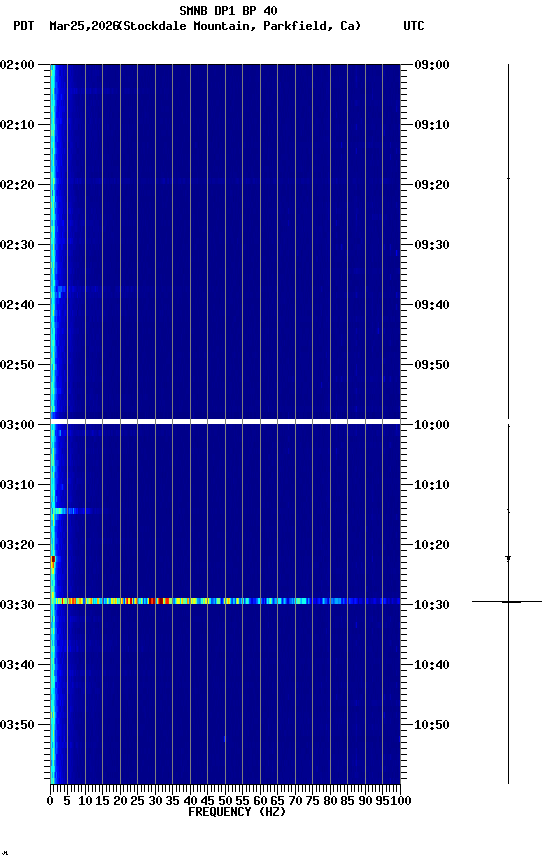Click the 09:10 UTC time label
552x864 pixels.
pyautogui.click(x=432, y=125)
